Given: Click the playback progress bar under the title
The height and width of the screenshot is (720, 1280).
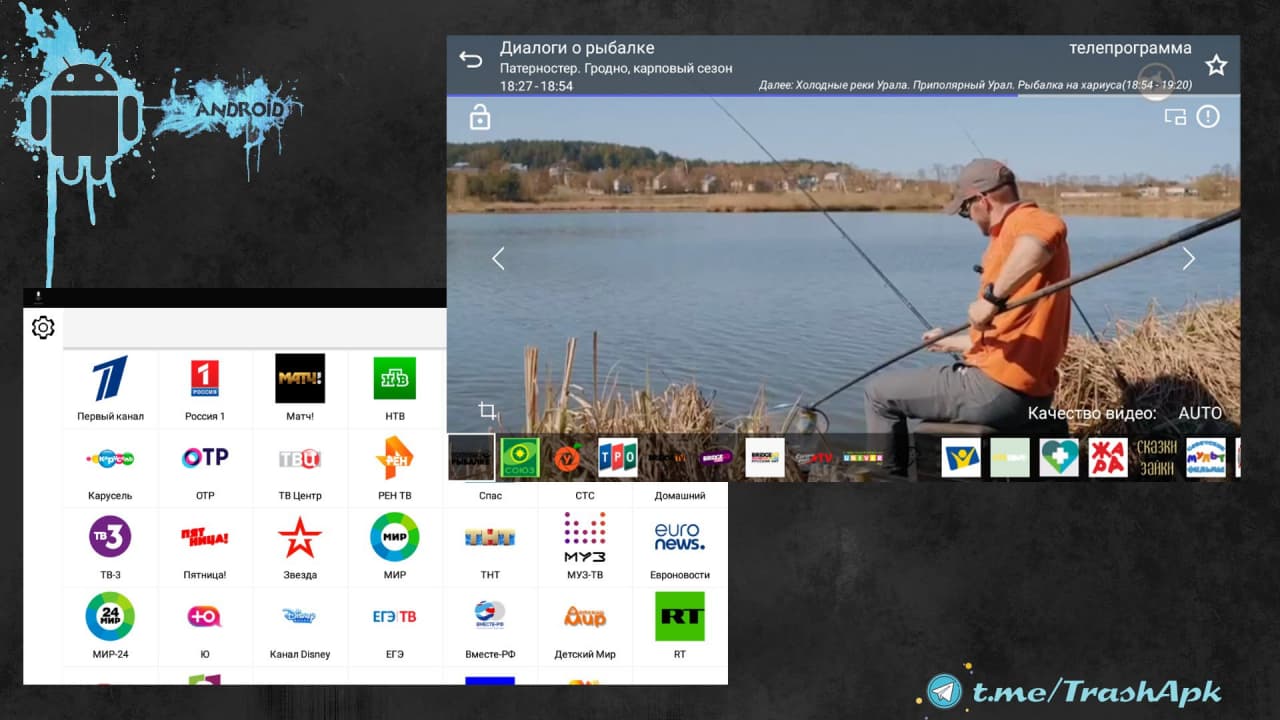Looking at the screenshot, I should (843, 96).
